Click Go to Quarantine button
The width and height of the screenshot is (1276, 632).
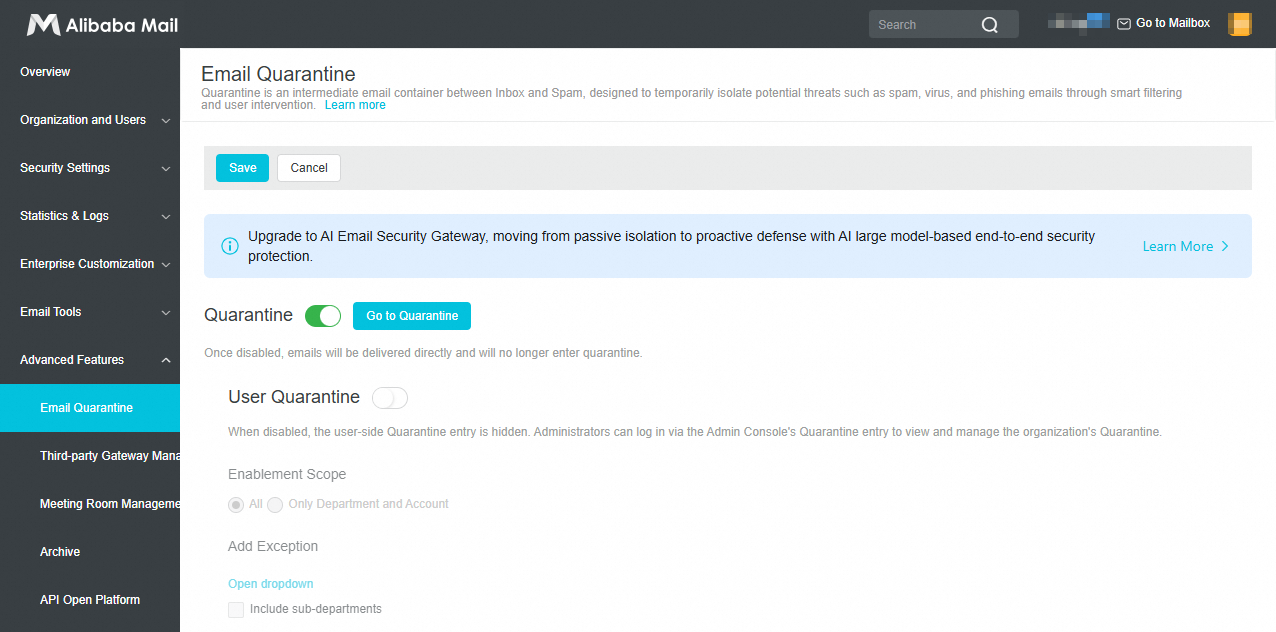click(412, 316)
